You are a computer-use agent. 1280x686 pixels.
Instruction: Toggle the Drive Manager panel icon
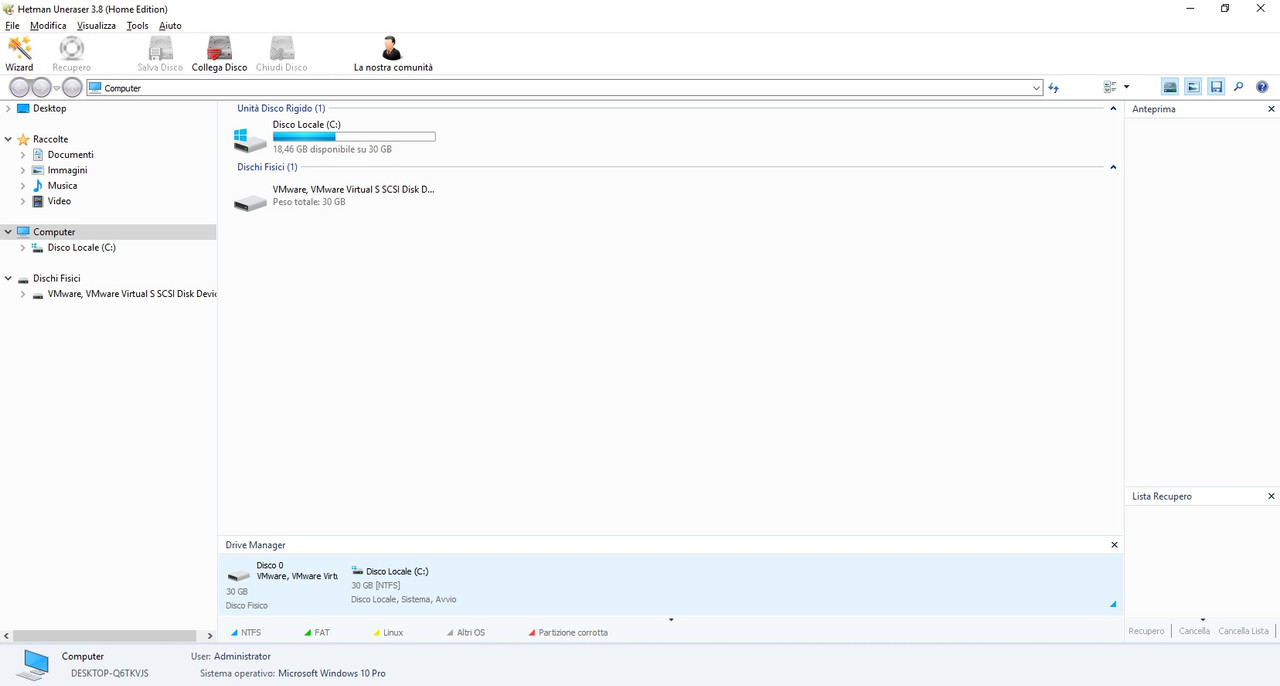(1170, 88)
